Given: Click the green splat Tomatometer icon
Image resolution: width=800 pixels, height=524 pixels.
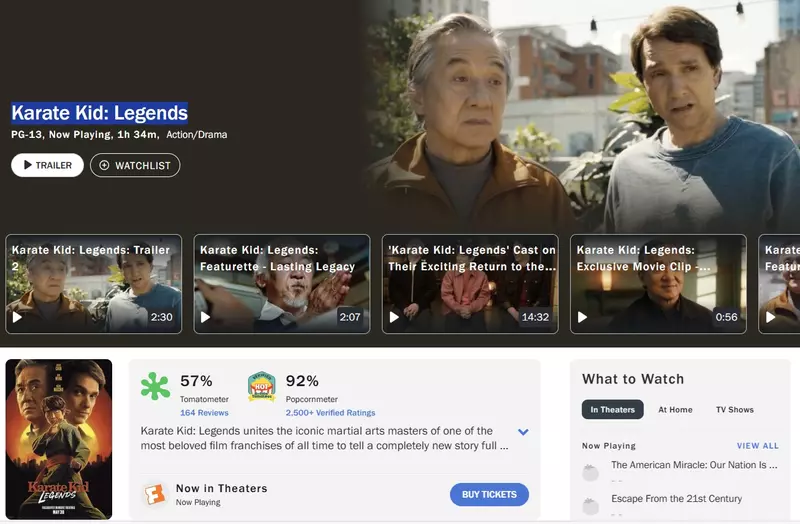Looking at the screenshot, I should (x=155, y=386).
